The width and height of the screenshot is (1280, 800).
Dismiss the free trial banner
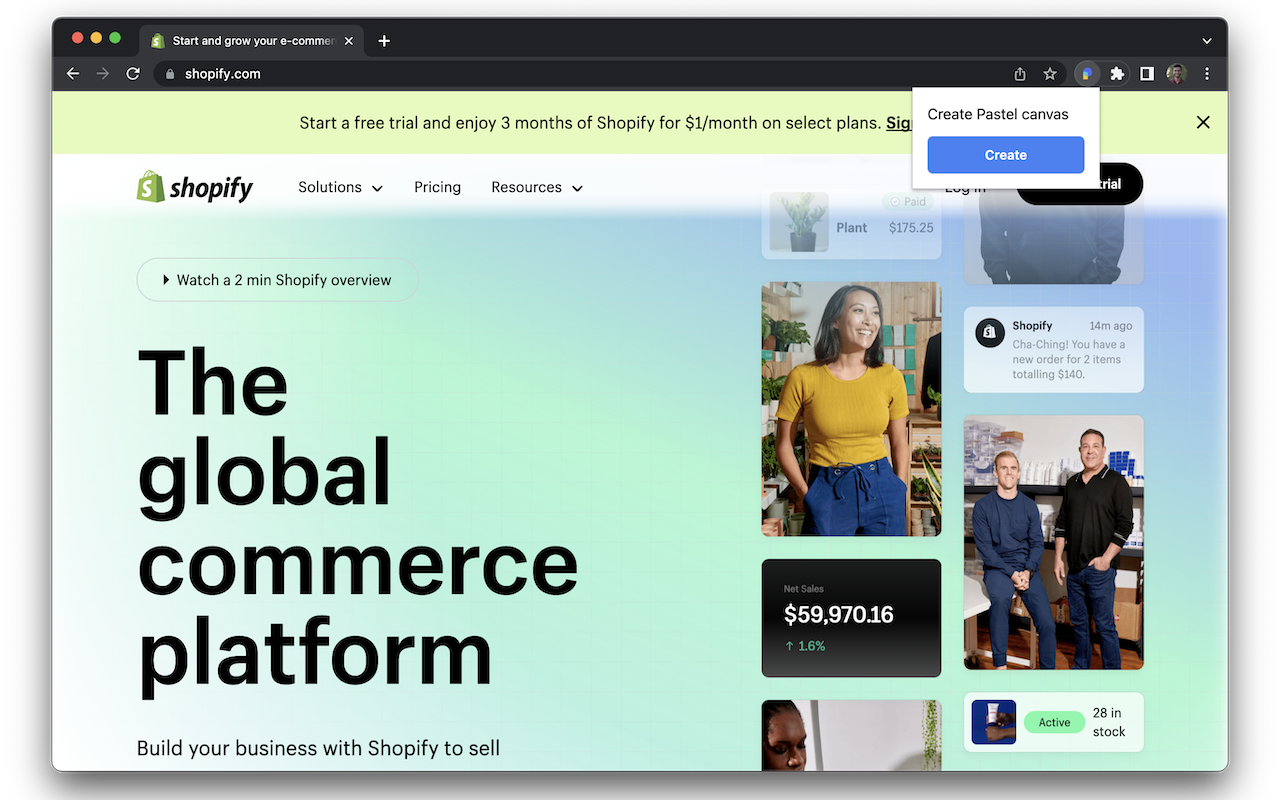[1203, 122]
